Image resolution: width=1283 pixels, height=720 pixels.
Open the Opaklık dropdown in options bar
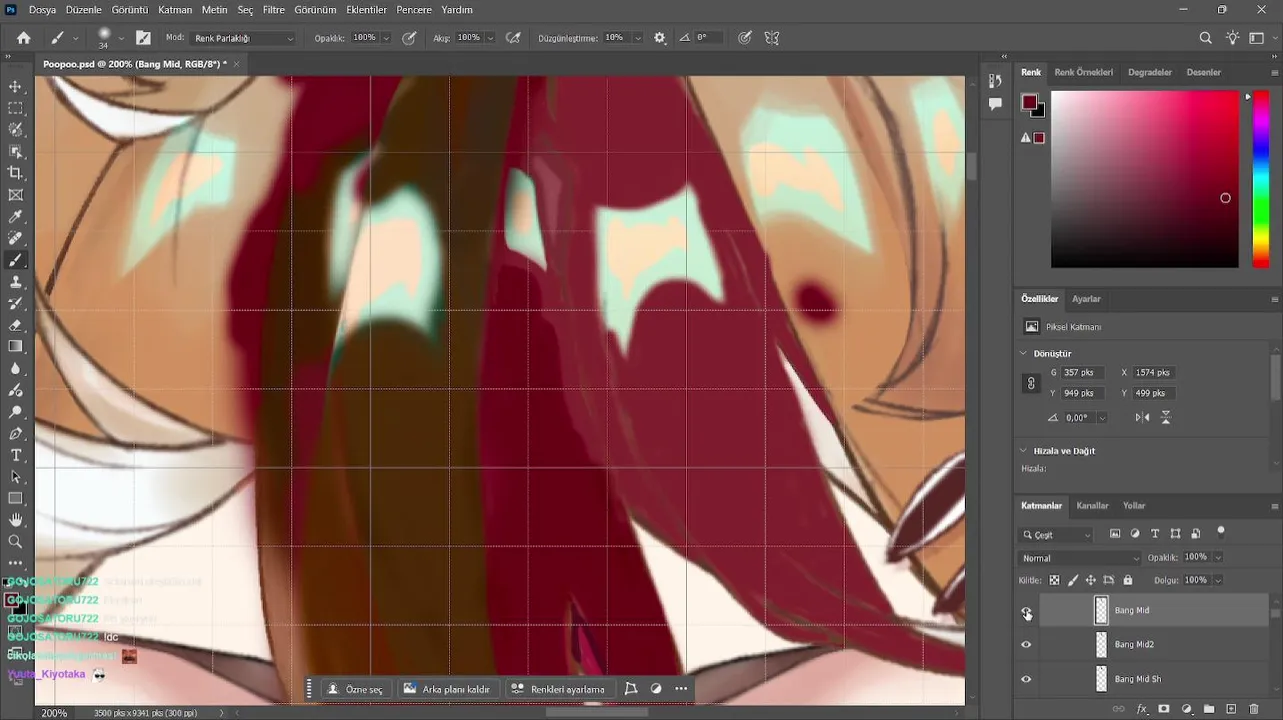(385, 38)
